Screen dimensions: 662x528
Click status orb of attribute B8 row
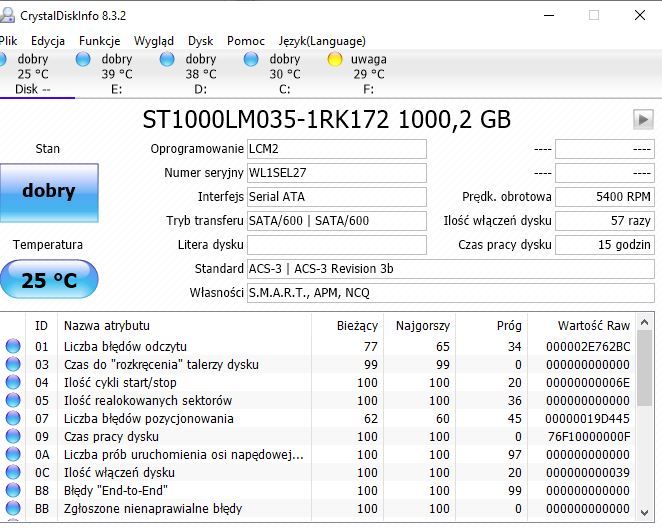pos(13,490)
